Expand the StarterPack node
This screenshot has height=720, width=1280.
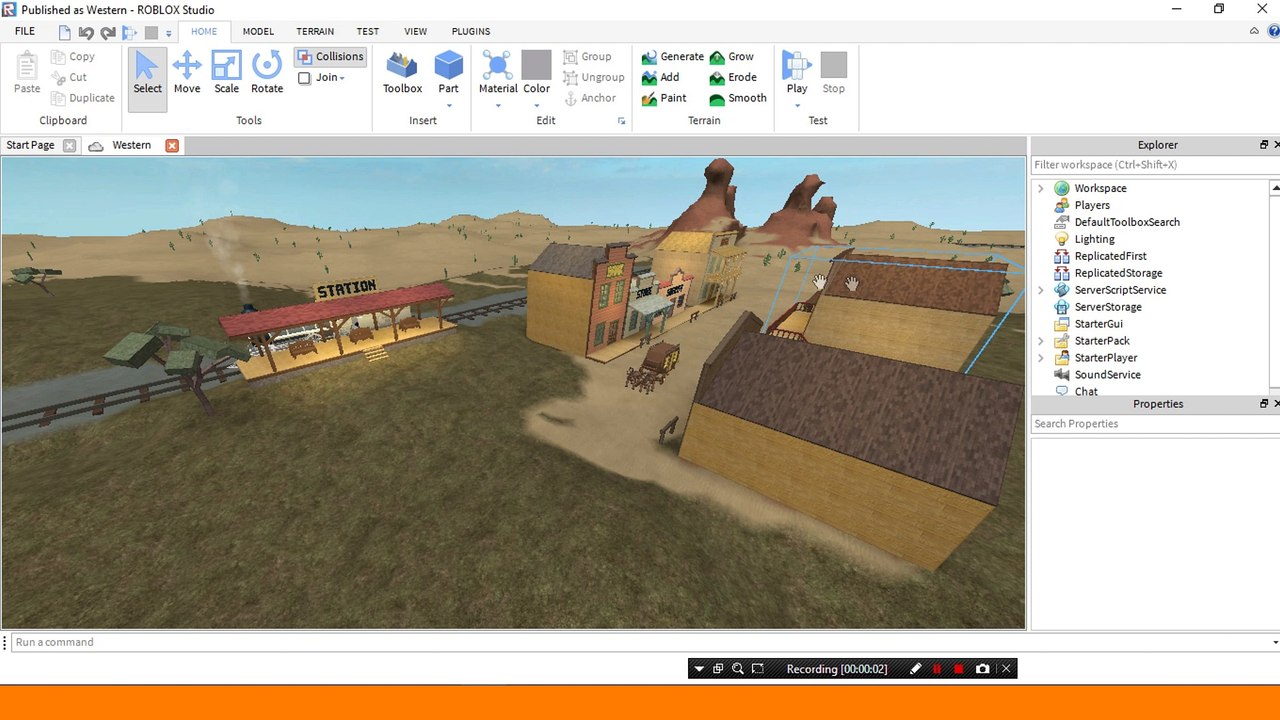point(1041,341)
